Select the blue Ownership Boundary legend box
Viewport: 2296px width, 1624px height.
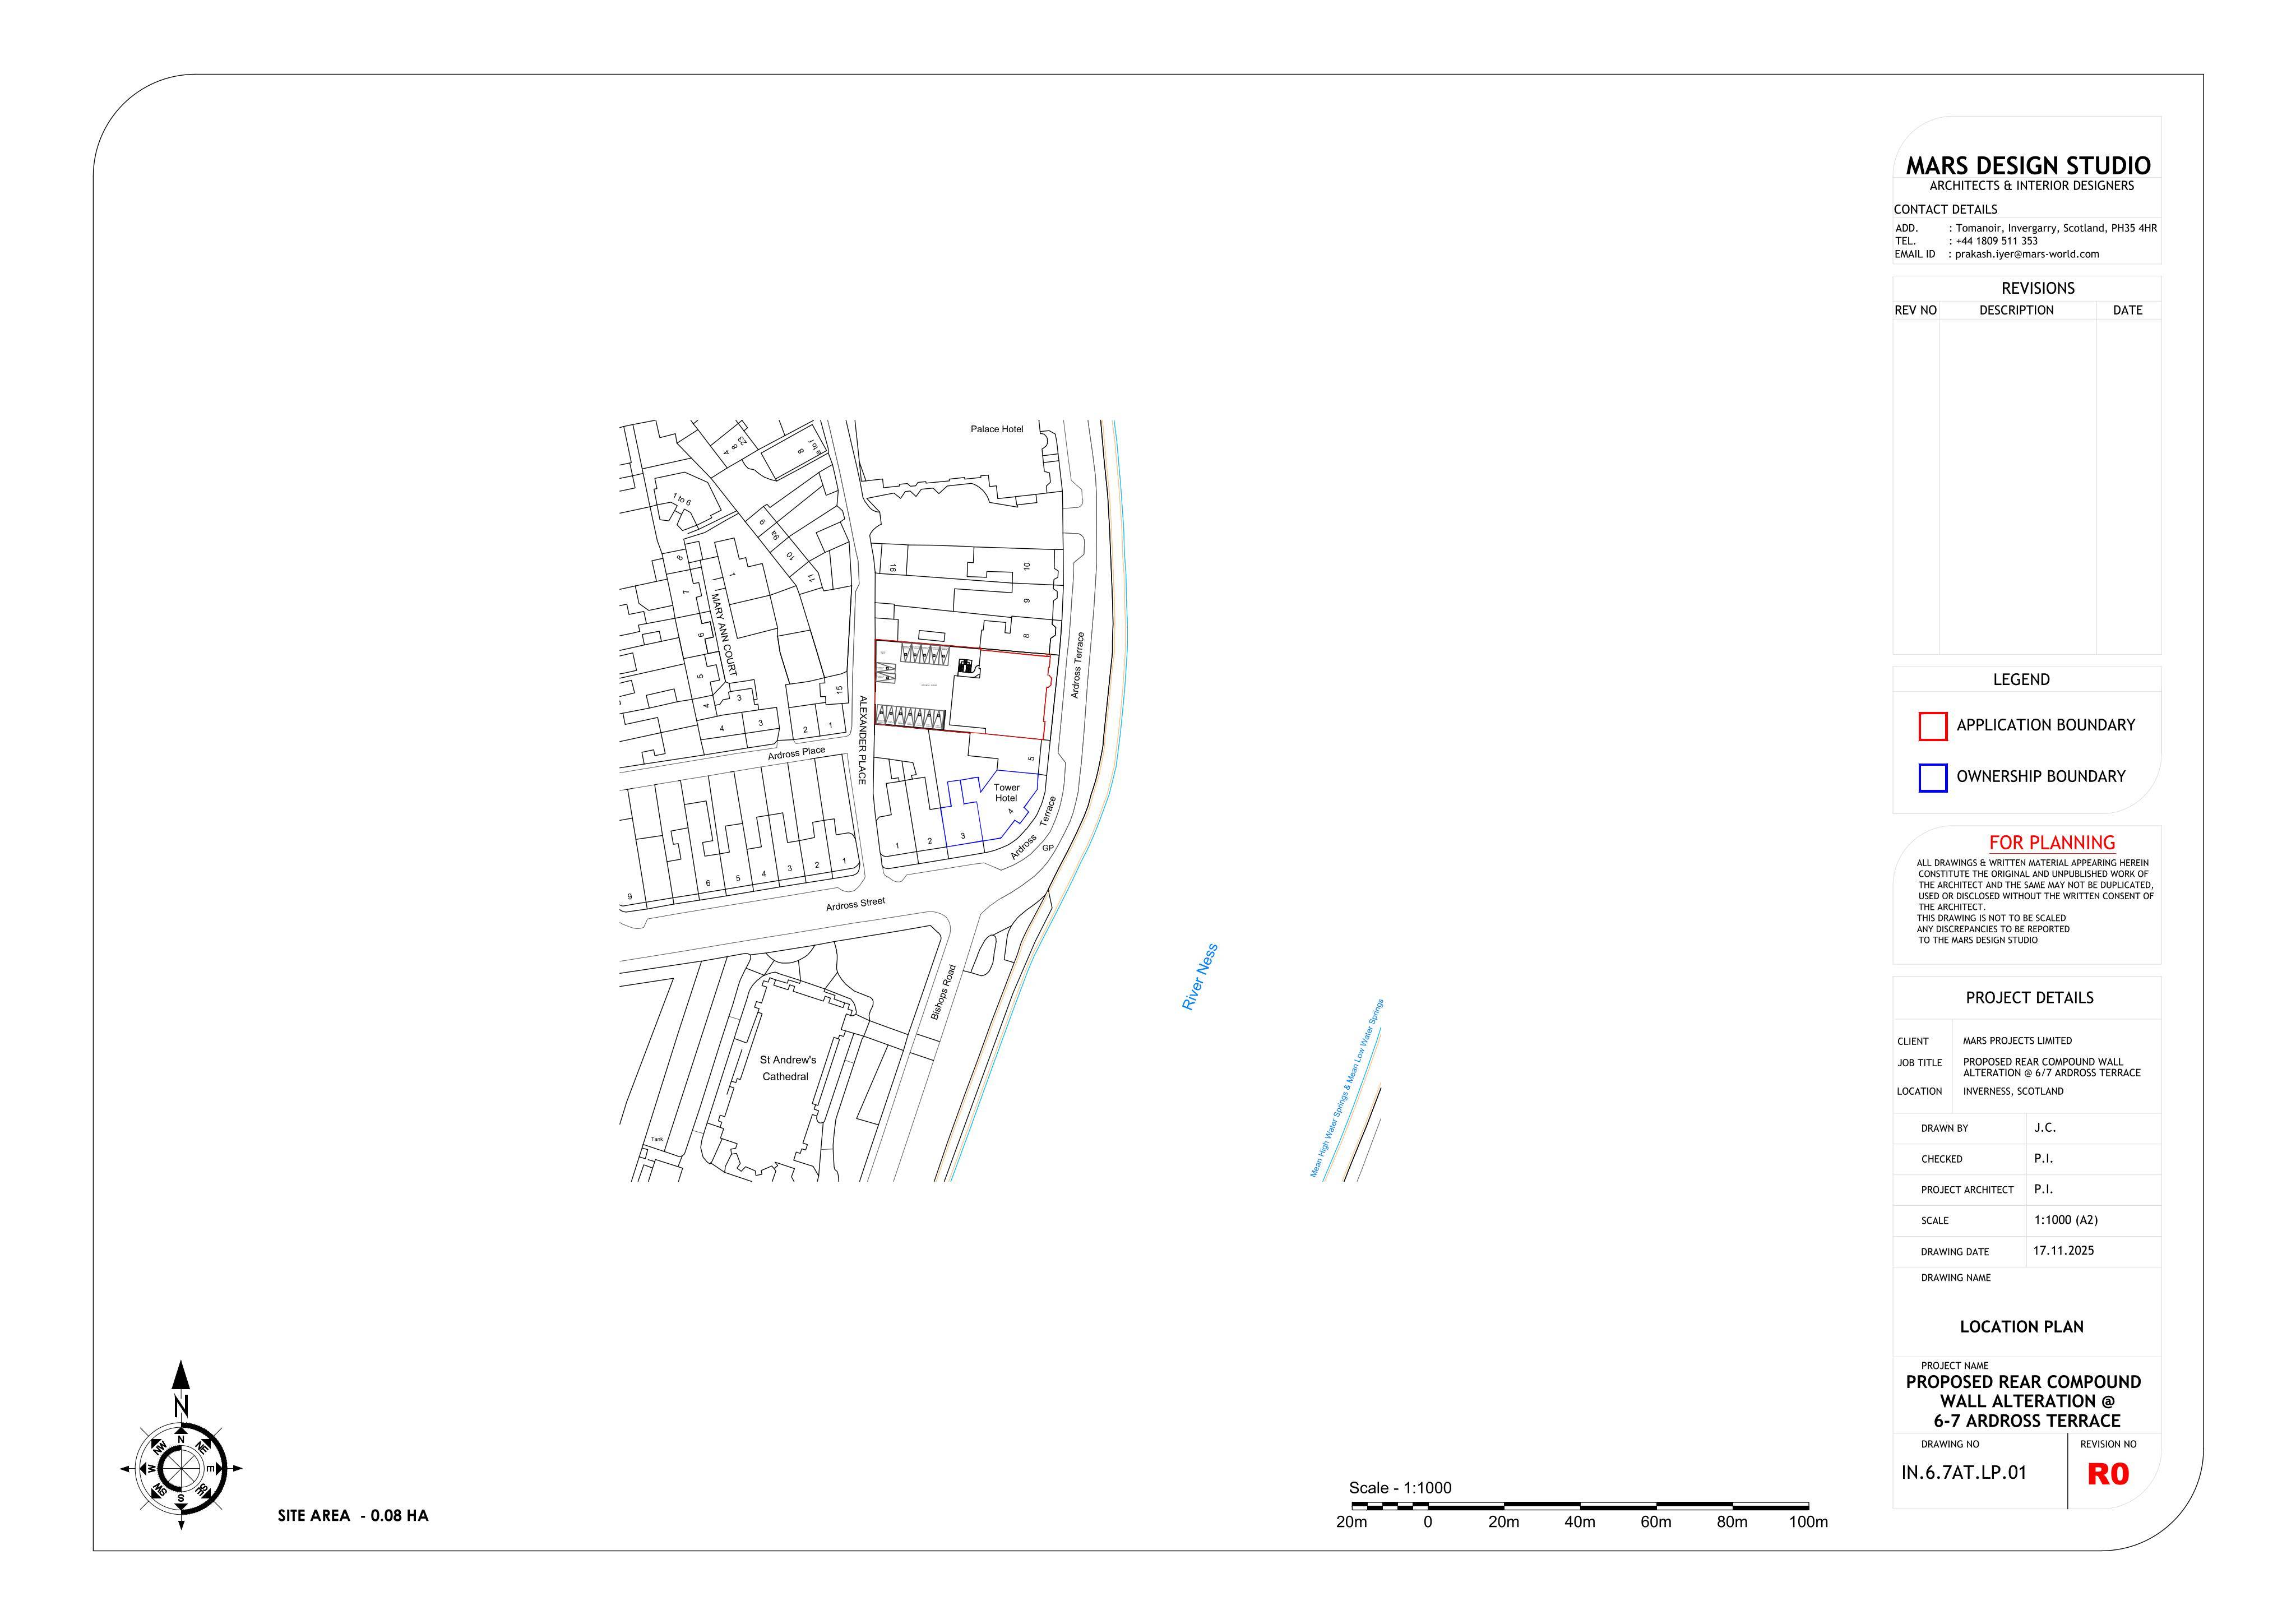click(x=1932, y=777)
